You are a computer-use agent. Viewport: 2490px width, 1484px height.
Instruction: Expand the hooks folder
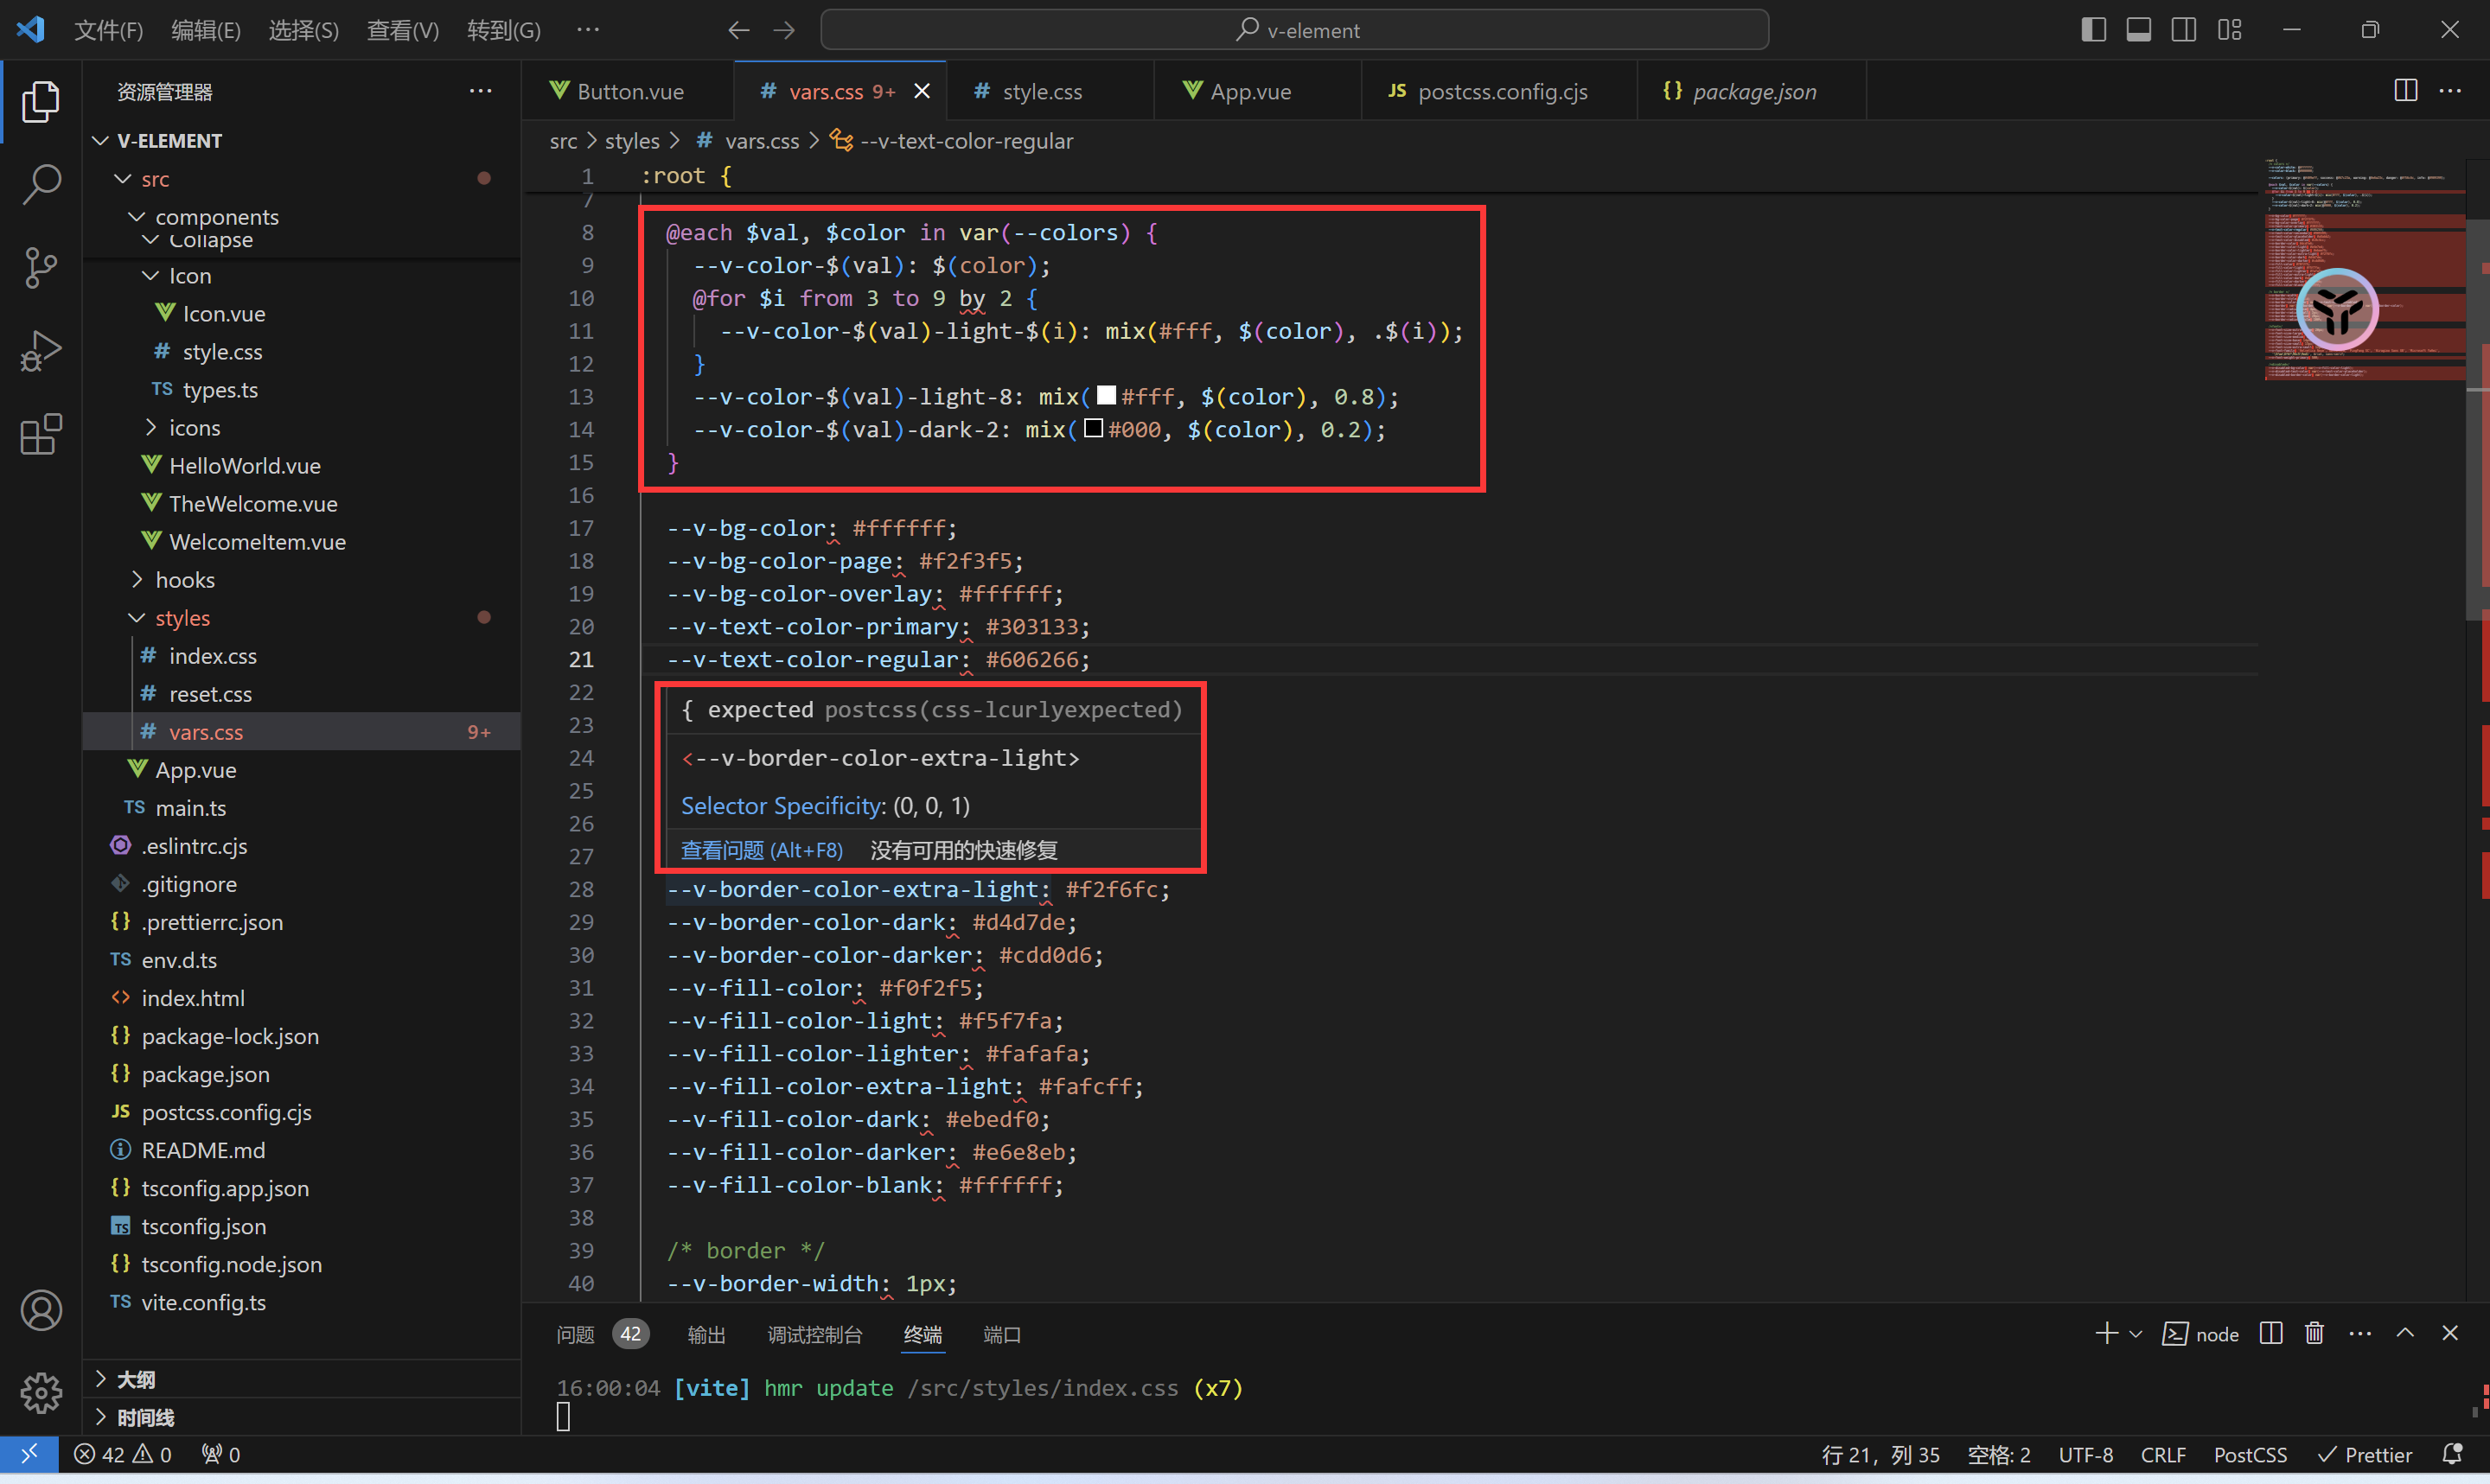pos(137,579)
